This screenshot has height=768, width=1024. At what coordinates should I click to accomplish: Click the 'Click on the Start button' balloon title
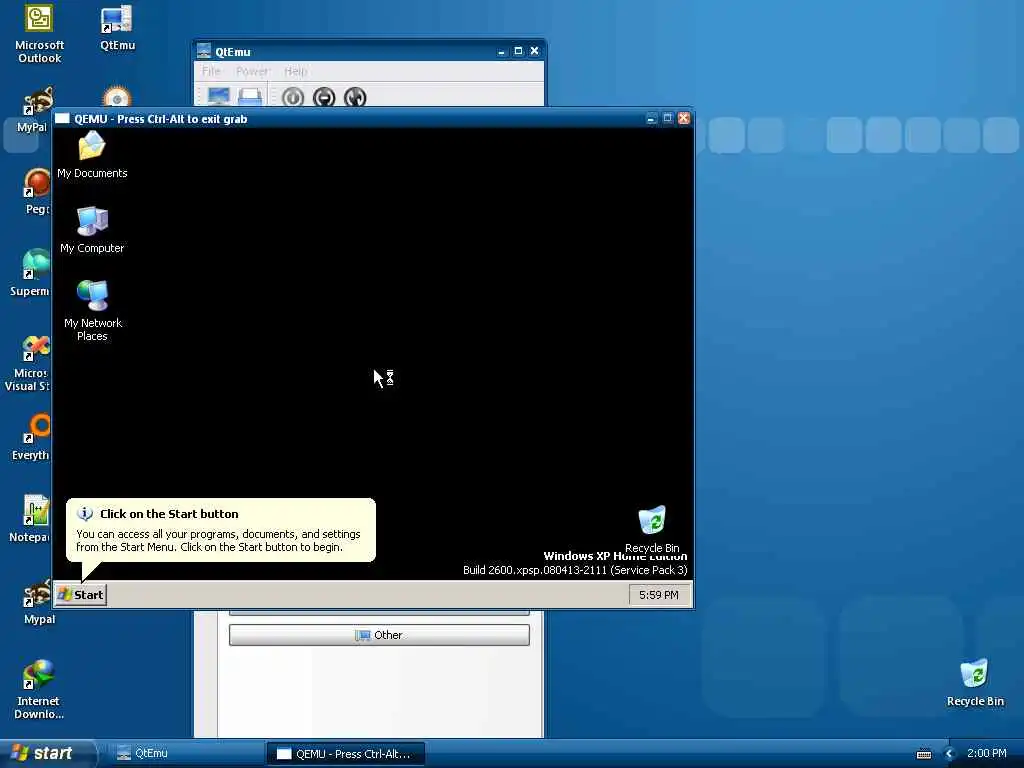pos(169,514)
